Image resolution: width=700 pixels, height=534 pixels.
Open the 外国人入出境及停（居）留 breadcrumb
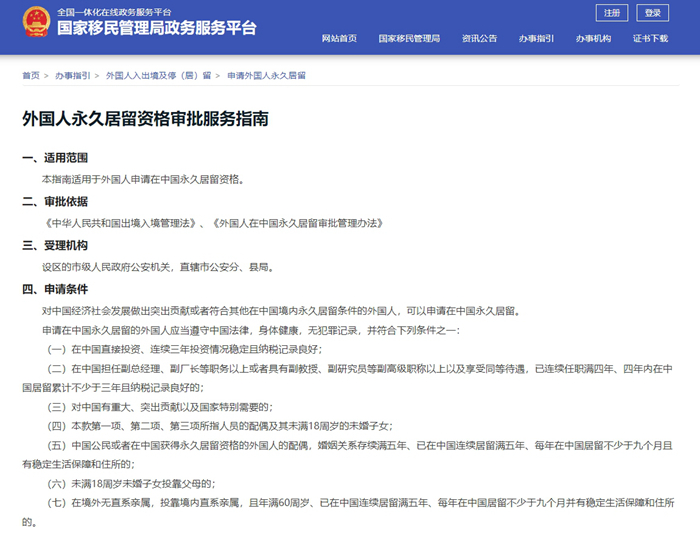(158, 75)
